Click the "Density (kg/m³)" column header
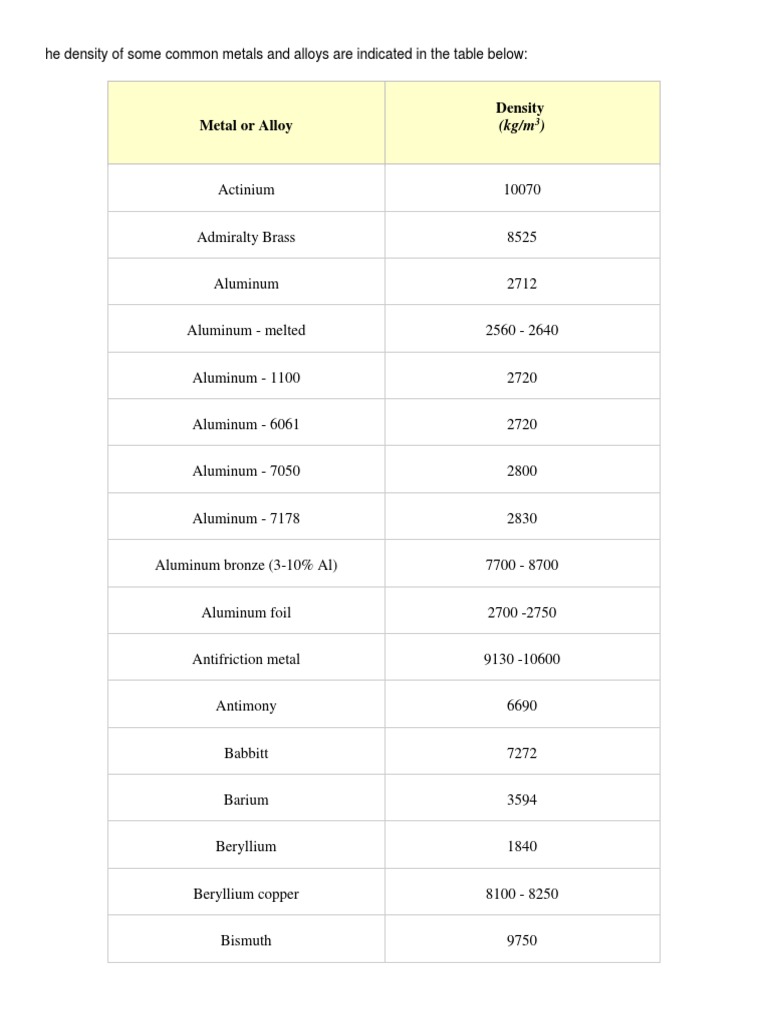 coord(521,117)
